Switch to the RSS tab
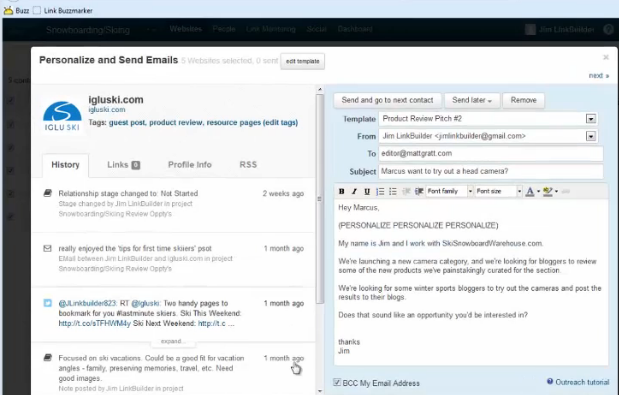This screenshot has width=619, height=395. (248, 165)
